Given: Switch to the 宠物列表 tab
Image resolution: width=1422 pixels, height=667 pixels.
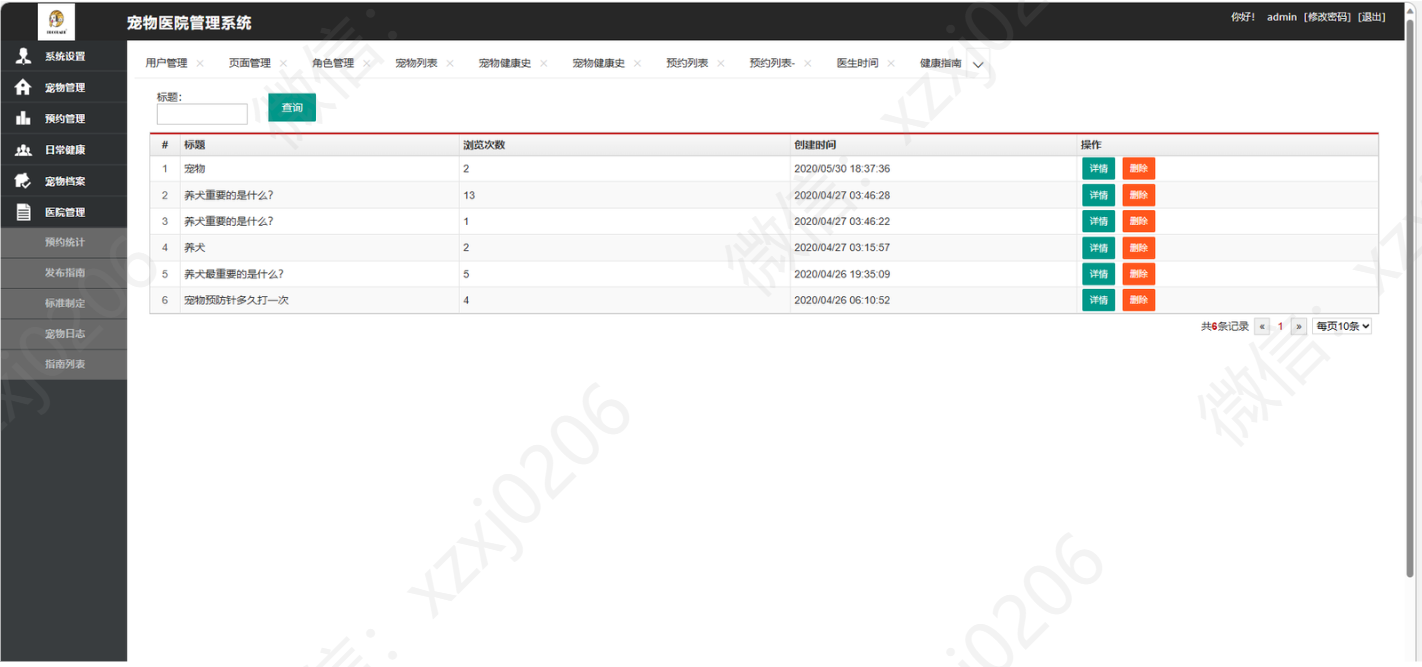Looking at the screenshot, I should [416, 63].
